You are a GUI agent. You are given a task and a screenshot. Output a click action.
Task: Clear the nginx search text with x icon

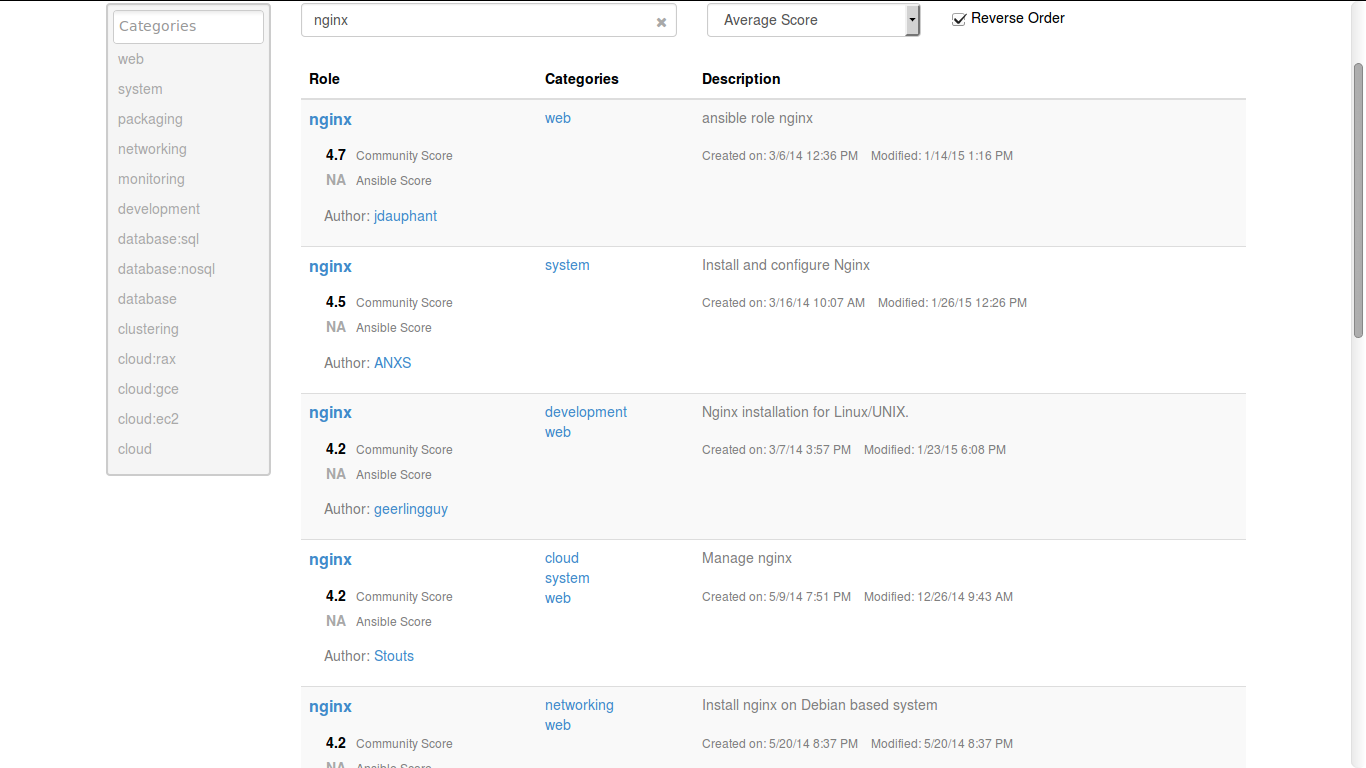(x=661, y=22)
